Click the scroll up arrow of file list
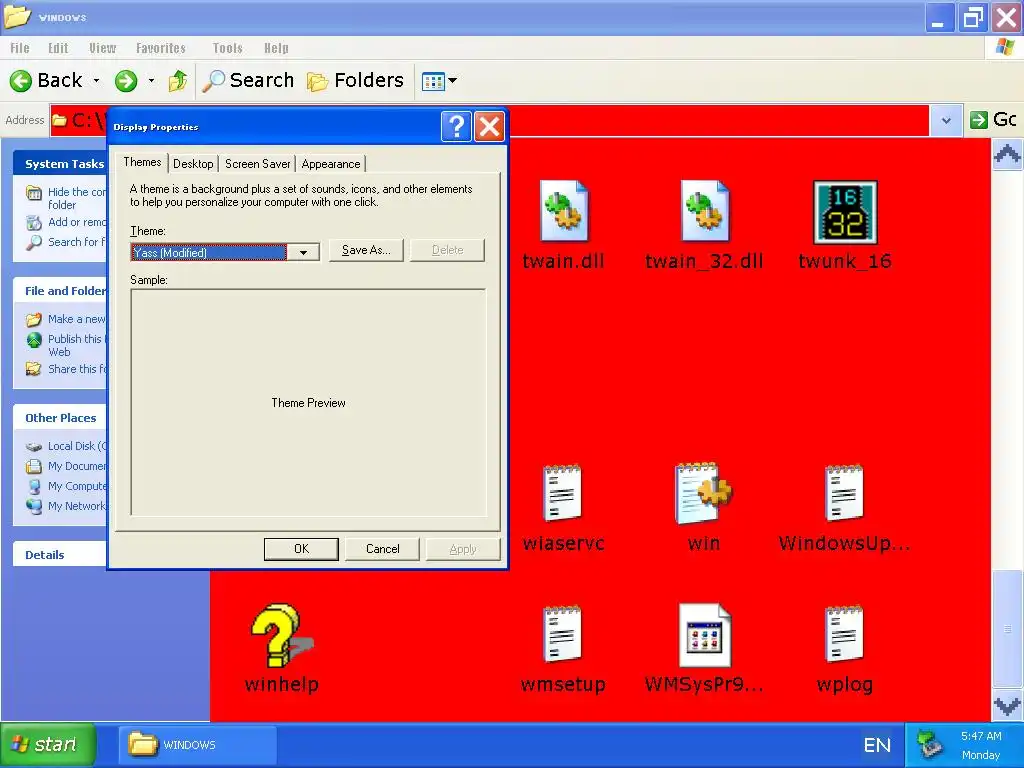The width and height of the screenshot is (1024, 768). click(1007, 155)
